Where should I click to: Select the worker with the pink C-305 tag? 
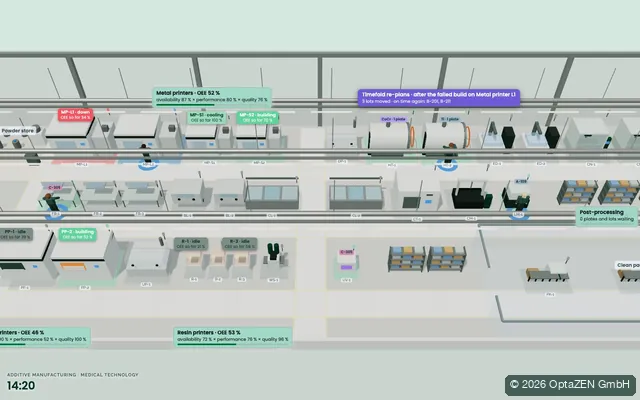tap(52, 202)
